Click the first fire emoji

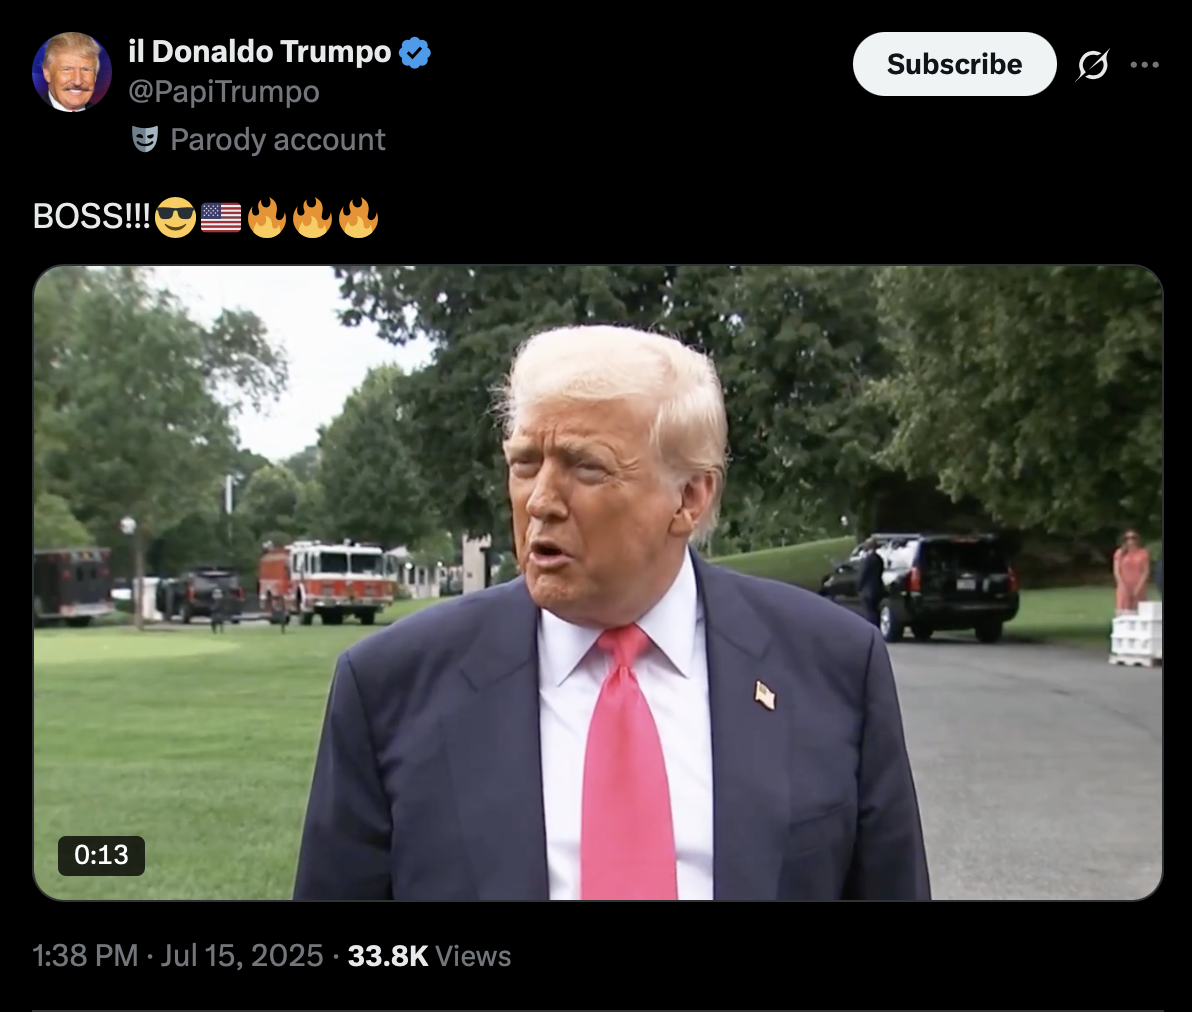[267, 217]
